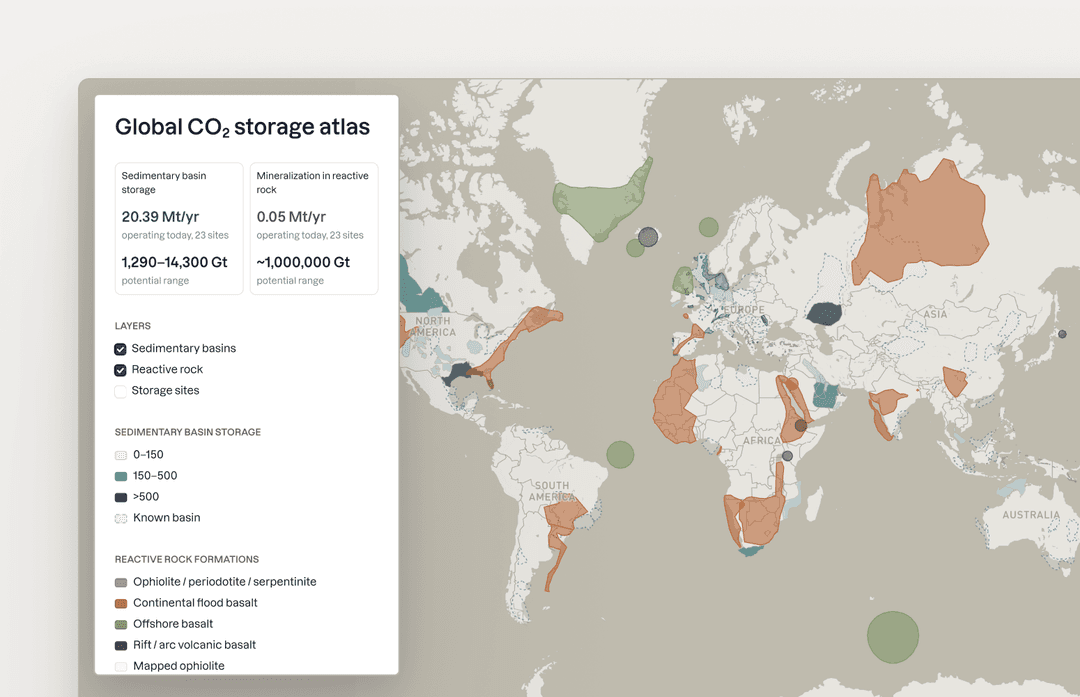The width and height of the screenshot is (1080, 697).
Task: Click the green circle in the South Atlantic
Action: click(x=620, y=455)
